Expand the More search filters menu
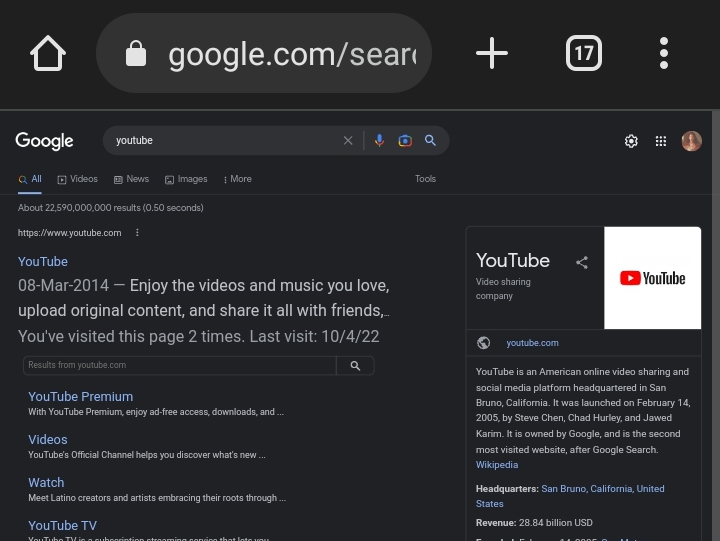 click(x=238, y=179)
